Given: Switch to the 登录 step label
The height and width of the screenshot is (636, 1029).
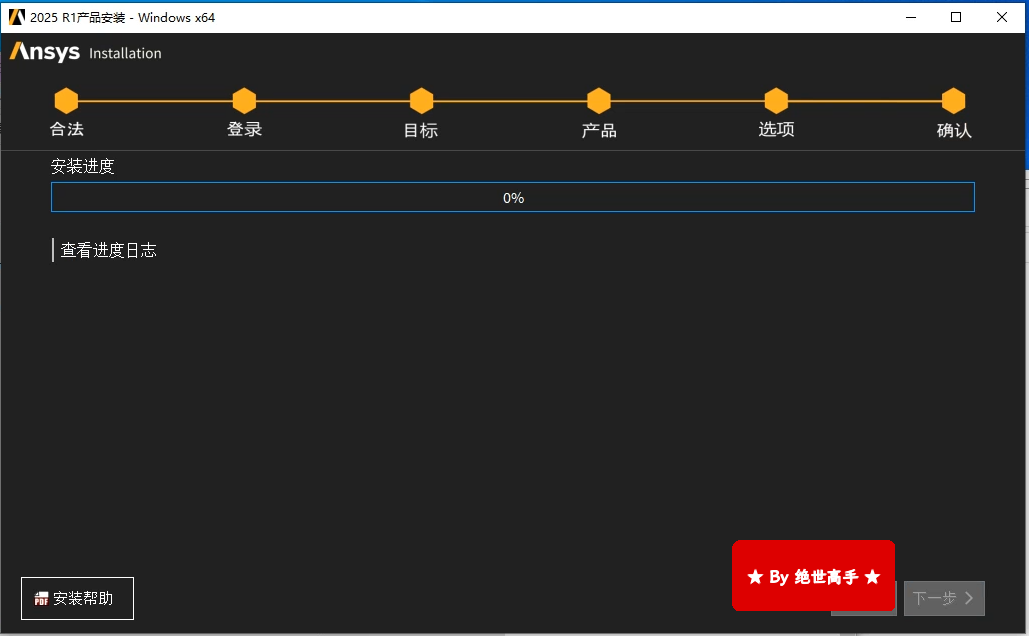Looking at the screenshot, I should tap(244, 129).
